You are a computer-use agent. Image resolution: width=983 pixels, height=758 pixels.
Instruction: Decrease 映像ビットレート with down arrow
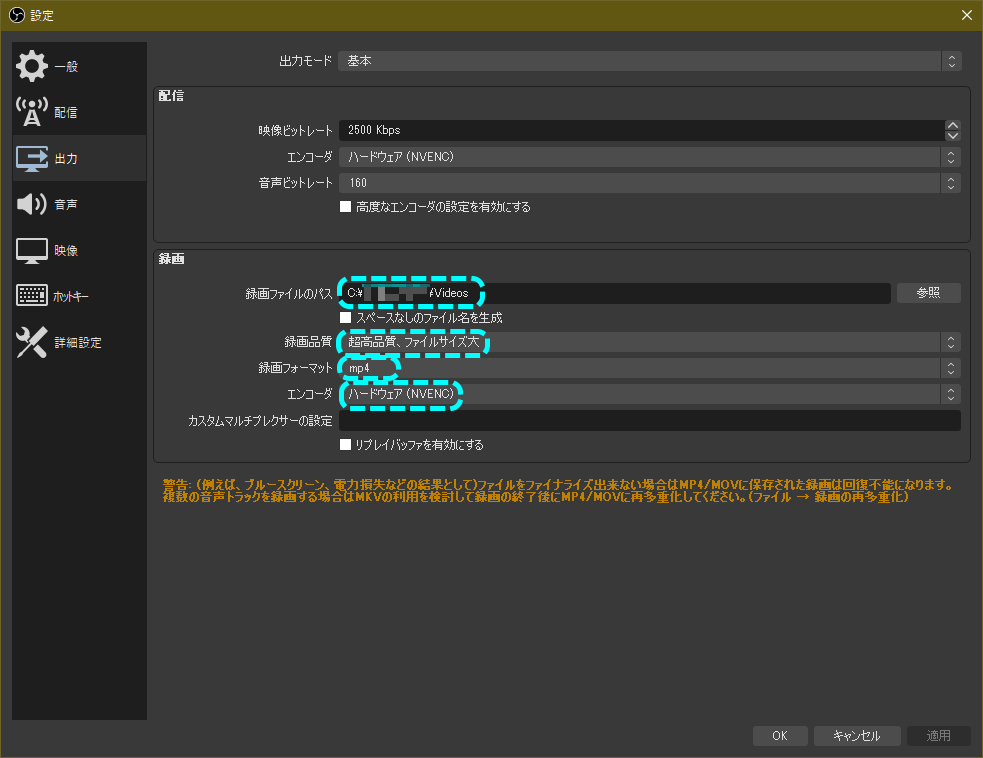point(953,135)
